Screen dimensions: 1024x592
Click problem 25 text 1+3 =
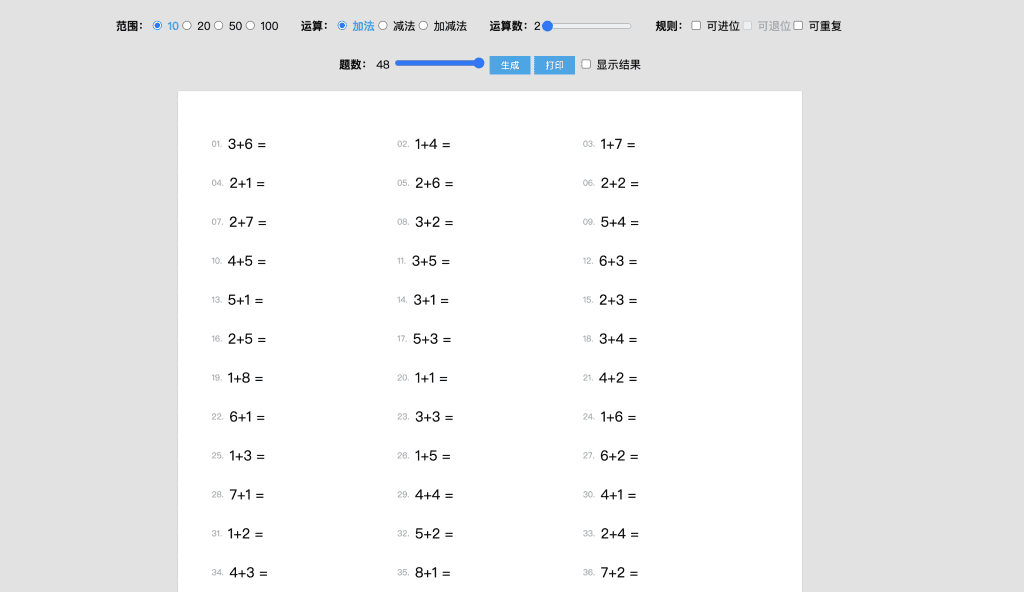247,456
